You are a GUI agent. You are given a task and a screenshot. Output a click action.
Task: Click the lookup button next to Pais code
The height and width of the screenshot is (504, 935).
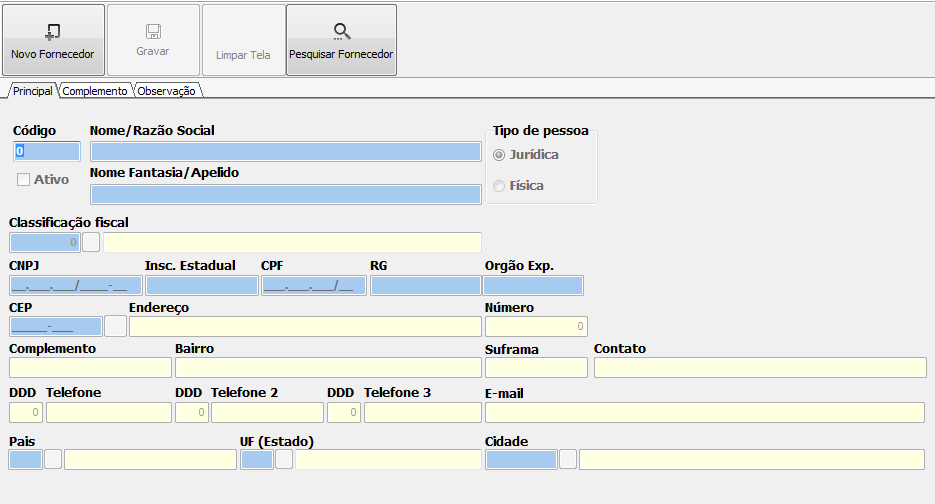point(53,459)
